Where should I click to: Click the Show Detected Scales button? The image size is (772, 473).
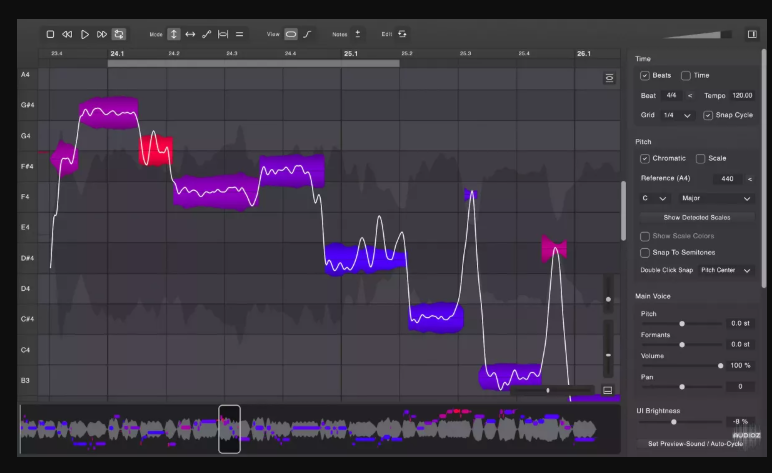(696, 217)
